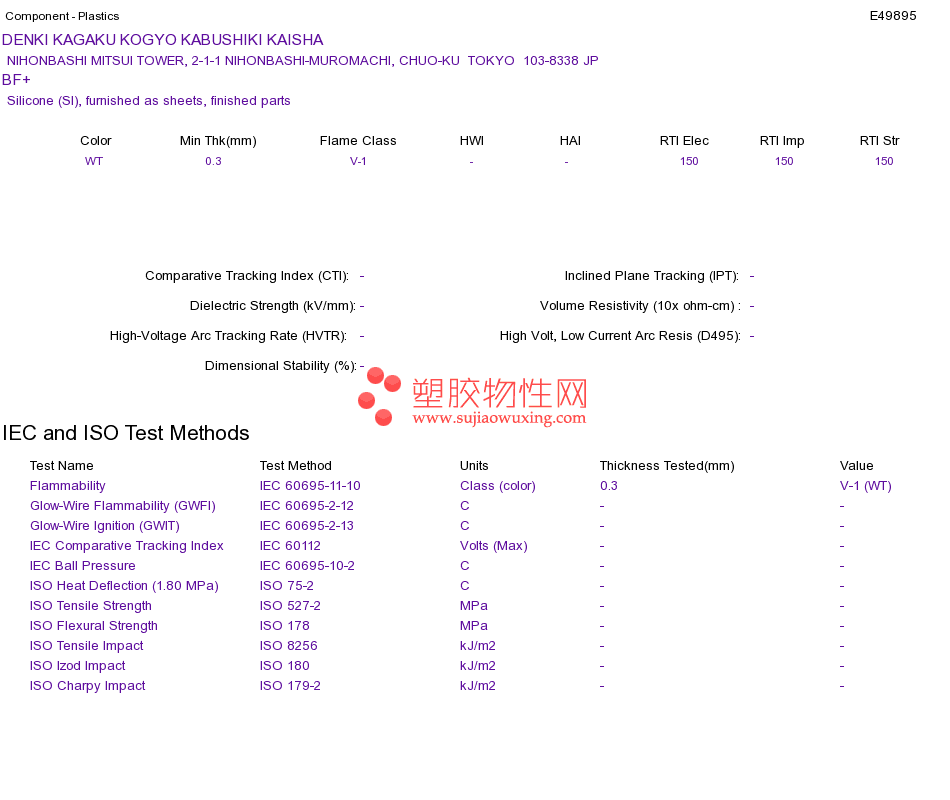Click the BF+ grade link
950x800 pixels.
(16, 80)
